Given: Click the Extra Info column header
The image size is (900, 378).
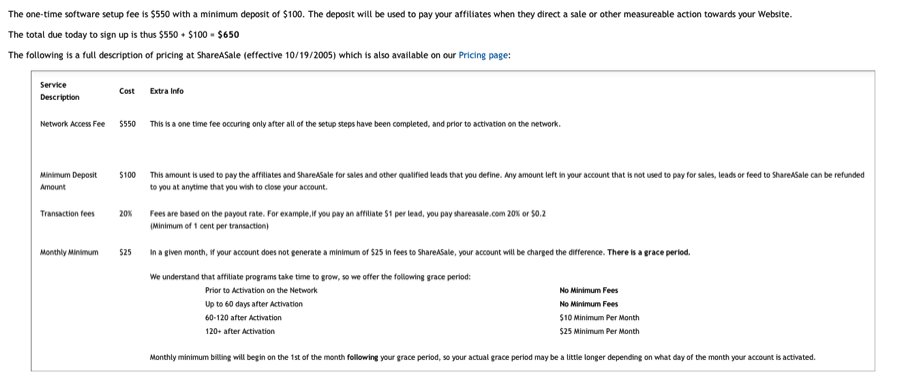Looking at the screenshot, I should pyautogui.click(x=166, y=91).
